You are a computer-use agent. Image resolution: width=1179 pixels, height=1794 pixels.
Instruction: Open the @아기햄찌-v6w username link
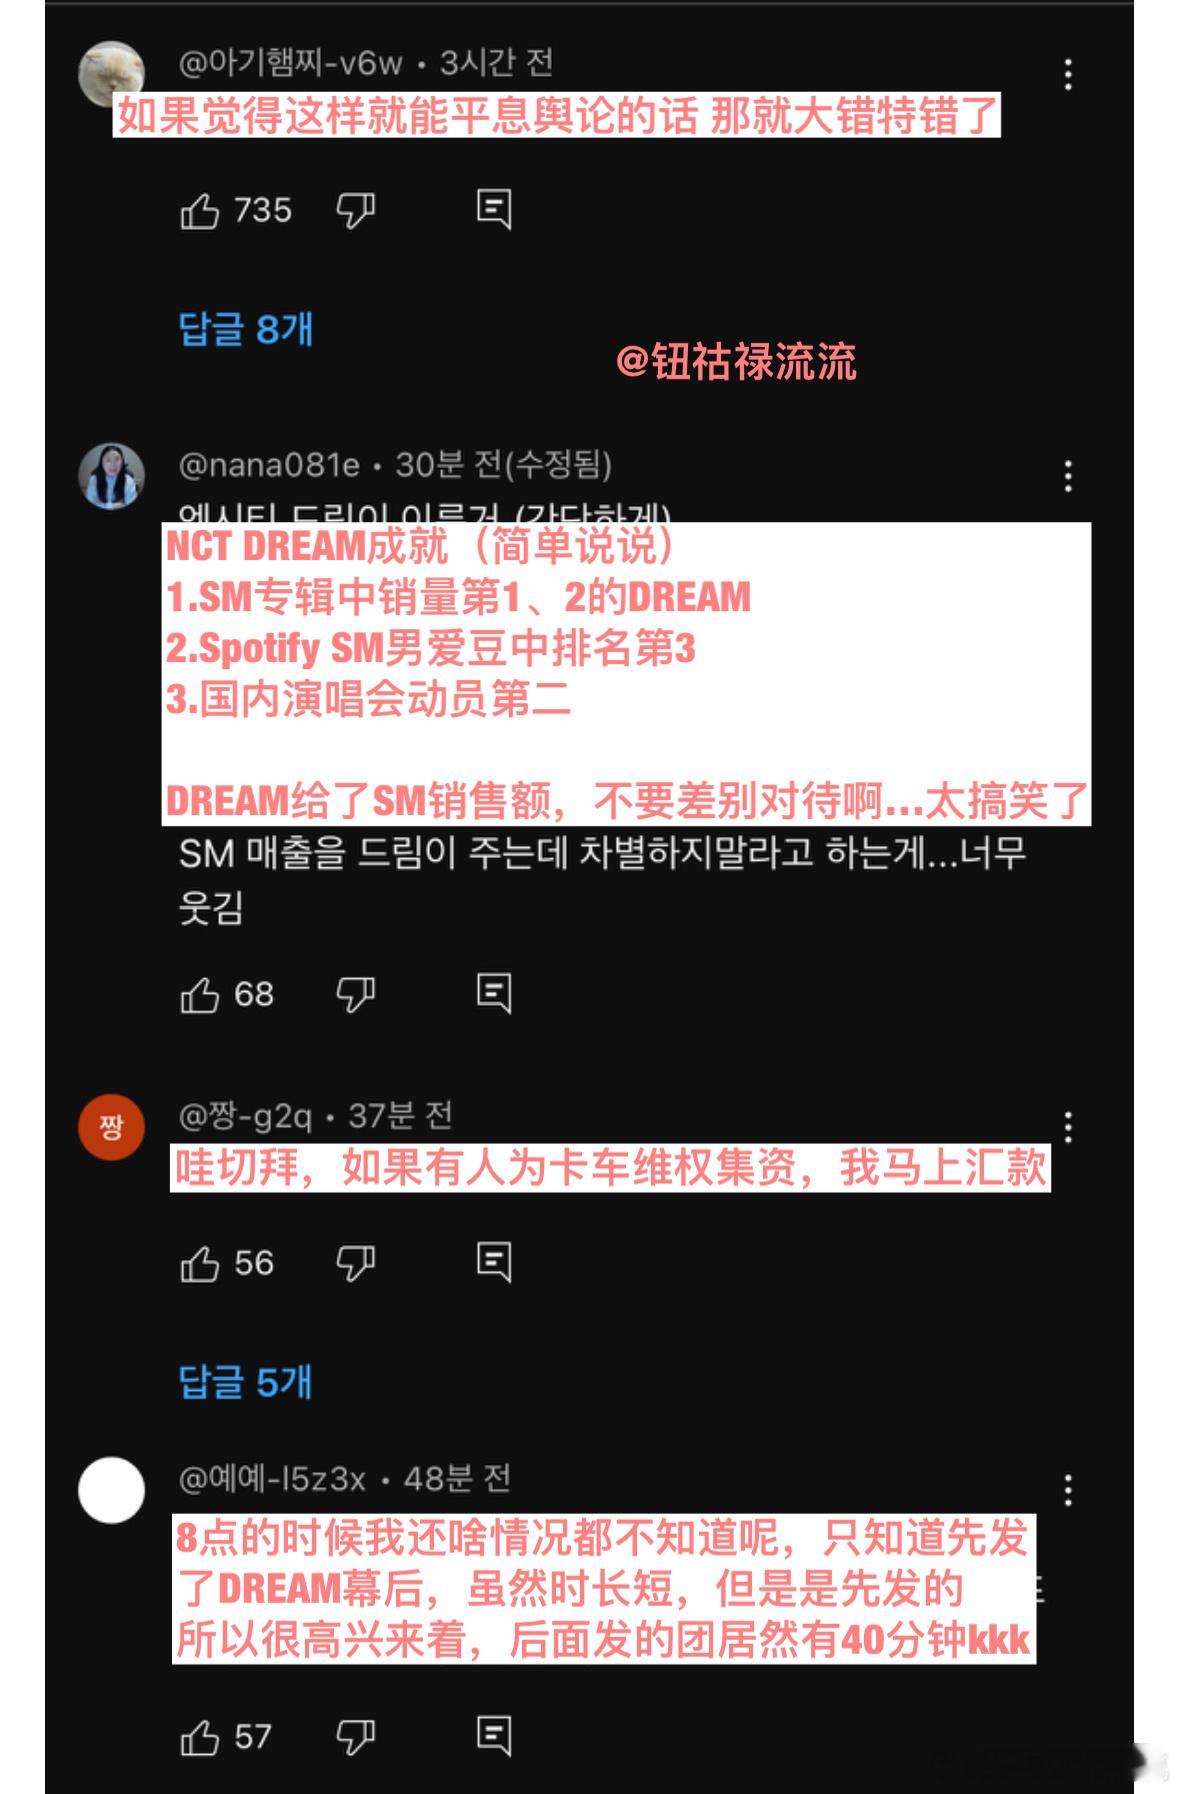pyautogui.click(x=290, y=63)
